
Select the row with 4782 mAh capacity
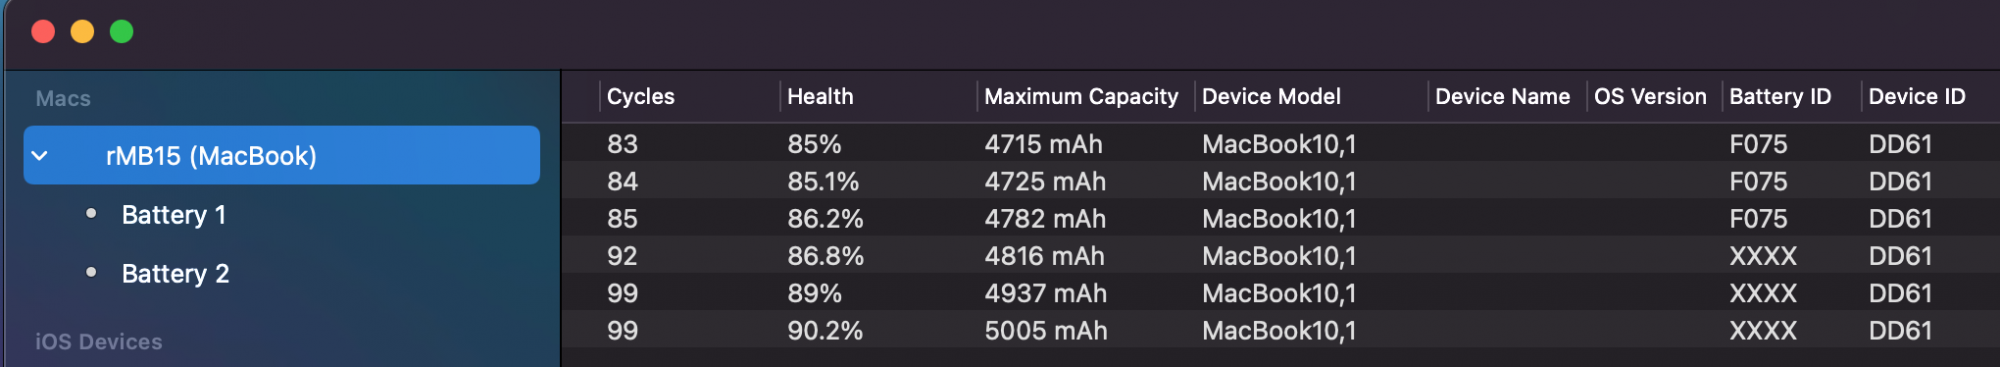(x=1281, y=219)
